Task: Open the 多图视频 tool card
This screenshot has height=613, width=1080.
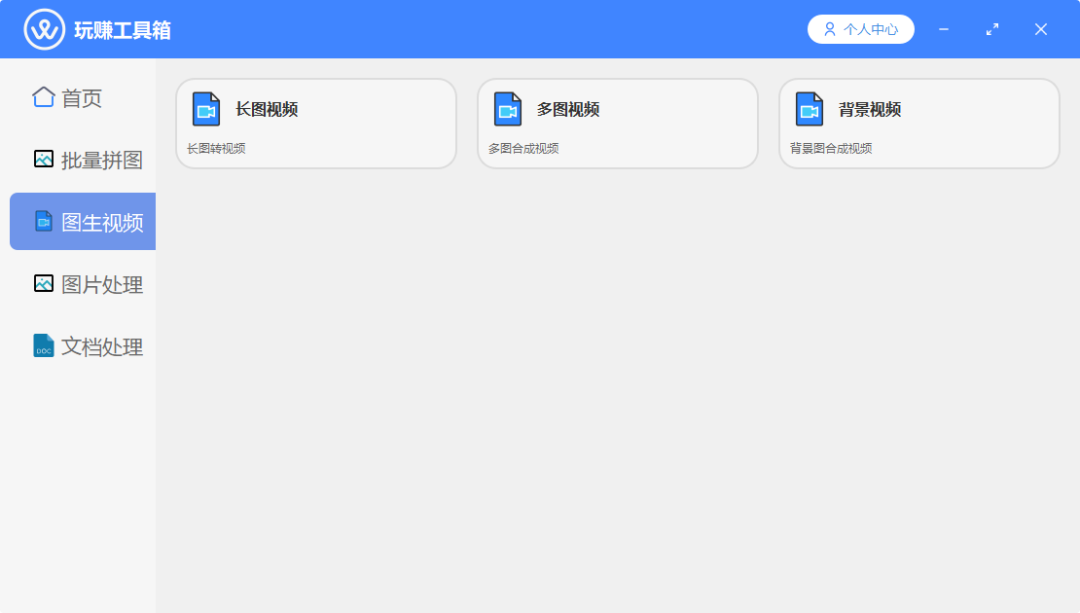Action: point(617,123)
